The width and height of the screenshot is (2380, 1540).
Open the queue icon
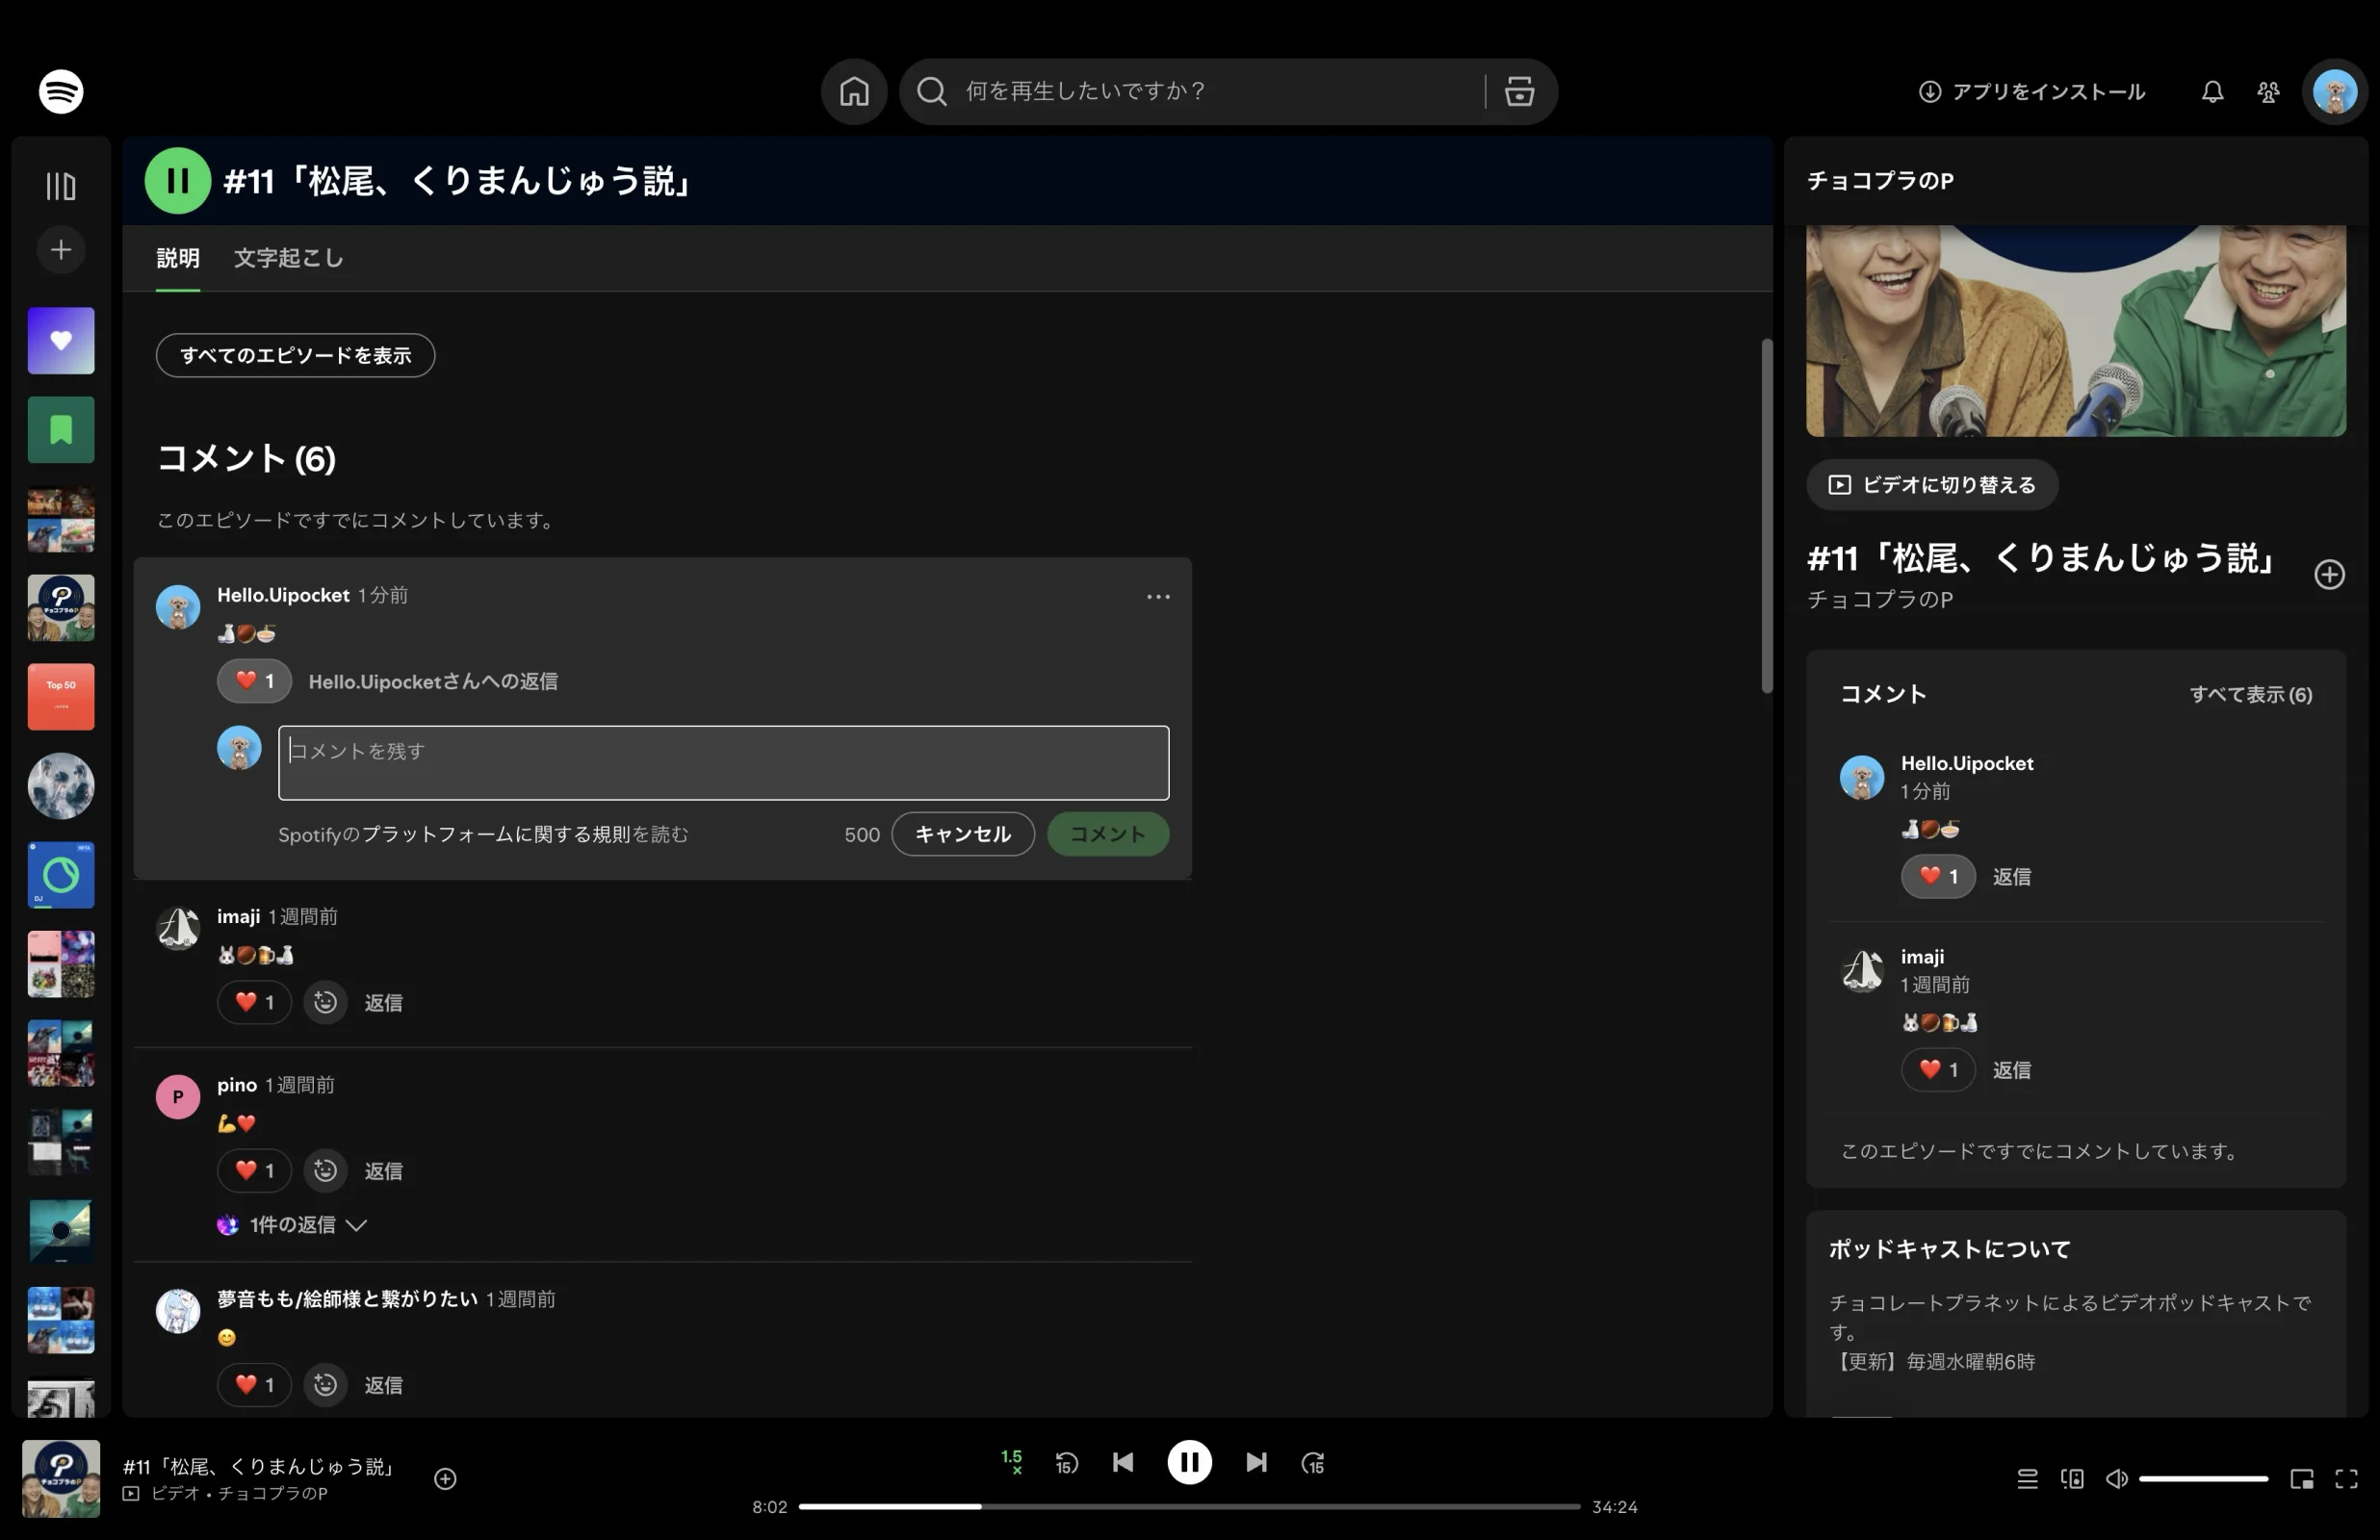pos(2027,1479)
